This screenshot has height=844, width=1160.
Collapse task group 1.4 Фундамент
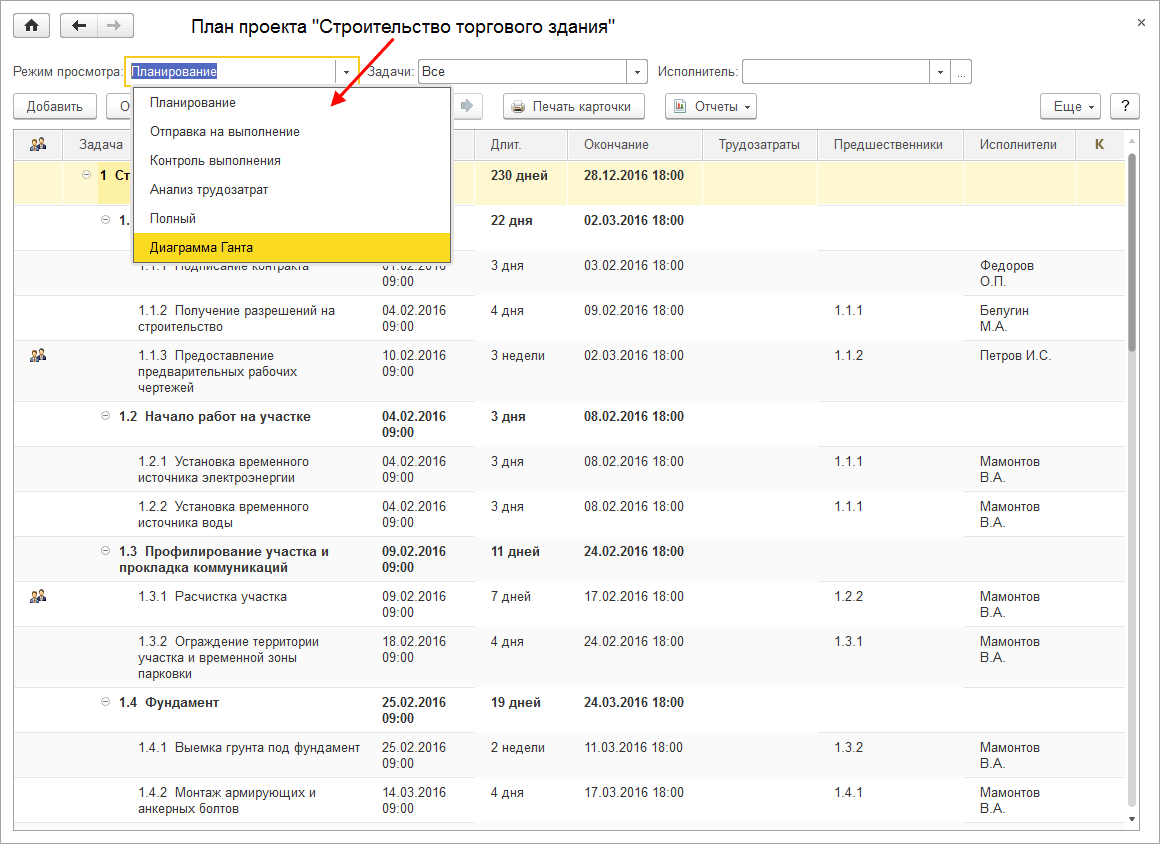tap(106, 702)
